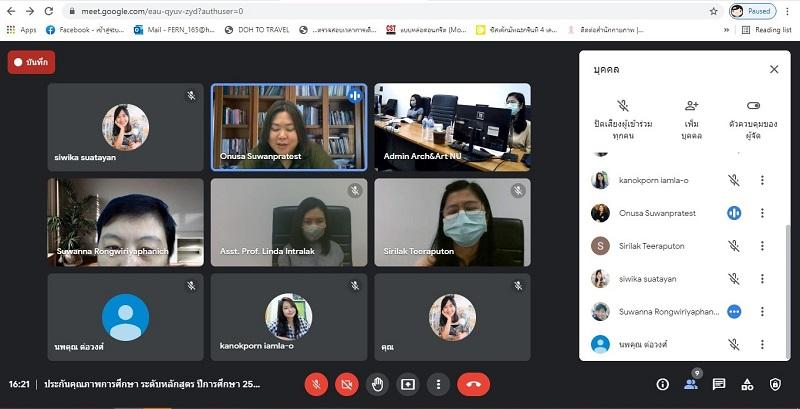The image size is (800, 409).
Task: Open the Mail - FERN_165 bookmark
Action: pos(174,30)
